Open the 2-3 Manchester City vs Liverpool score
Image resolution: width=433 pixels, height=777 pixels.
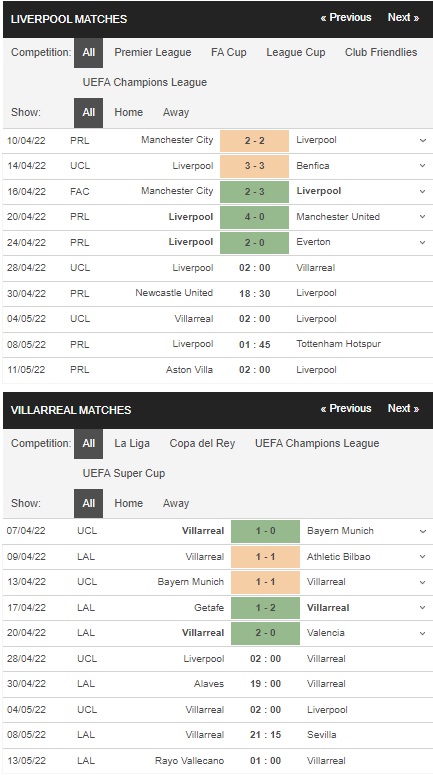(254, 192)
